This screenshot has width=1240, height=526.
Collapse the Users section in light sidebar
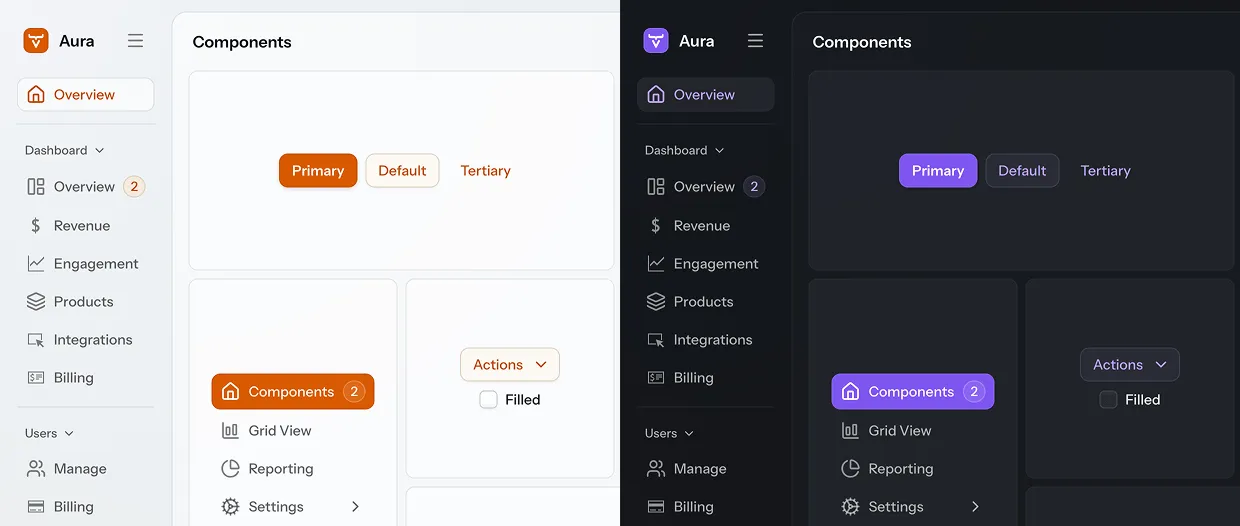[x=49, y=433]
